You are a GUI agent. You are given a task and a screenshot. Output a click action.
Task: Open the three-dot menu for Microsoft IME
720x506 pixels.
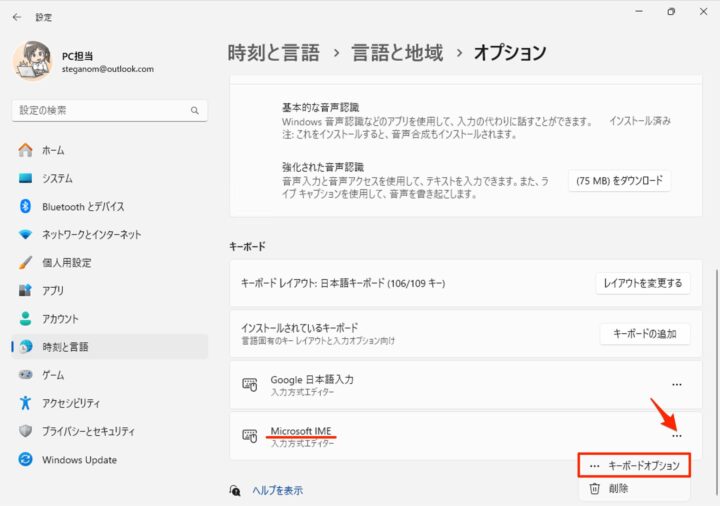pyautogui.click(x=677, y=436)
